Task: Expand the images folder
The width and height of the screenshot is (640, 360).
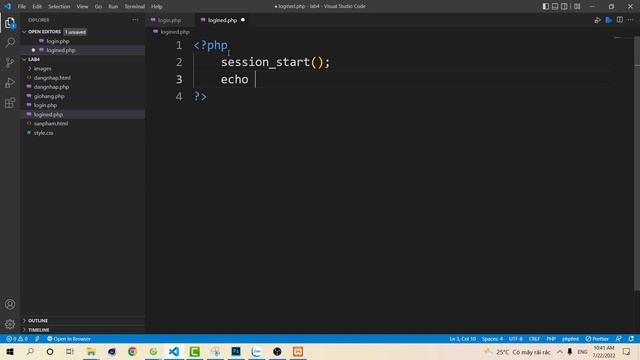Action: [x=42, y=69]
